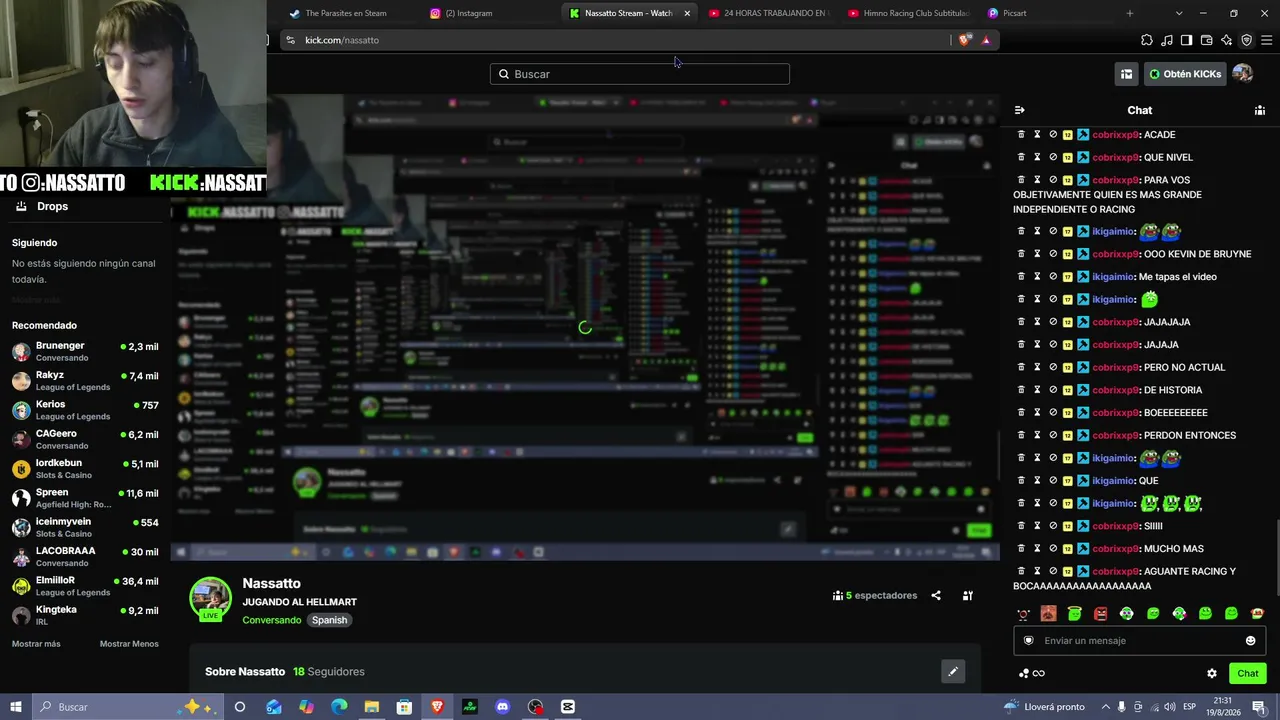This screenshot has height=720, width=1280.
Task: Open chat settings gear
Action: [x=1212, y=674]
